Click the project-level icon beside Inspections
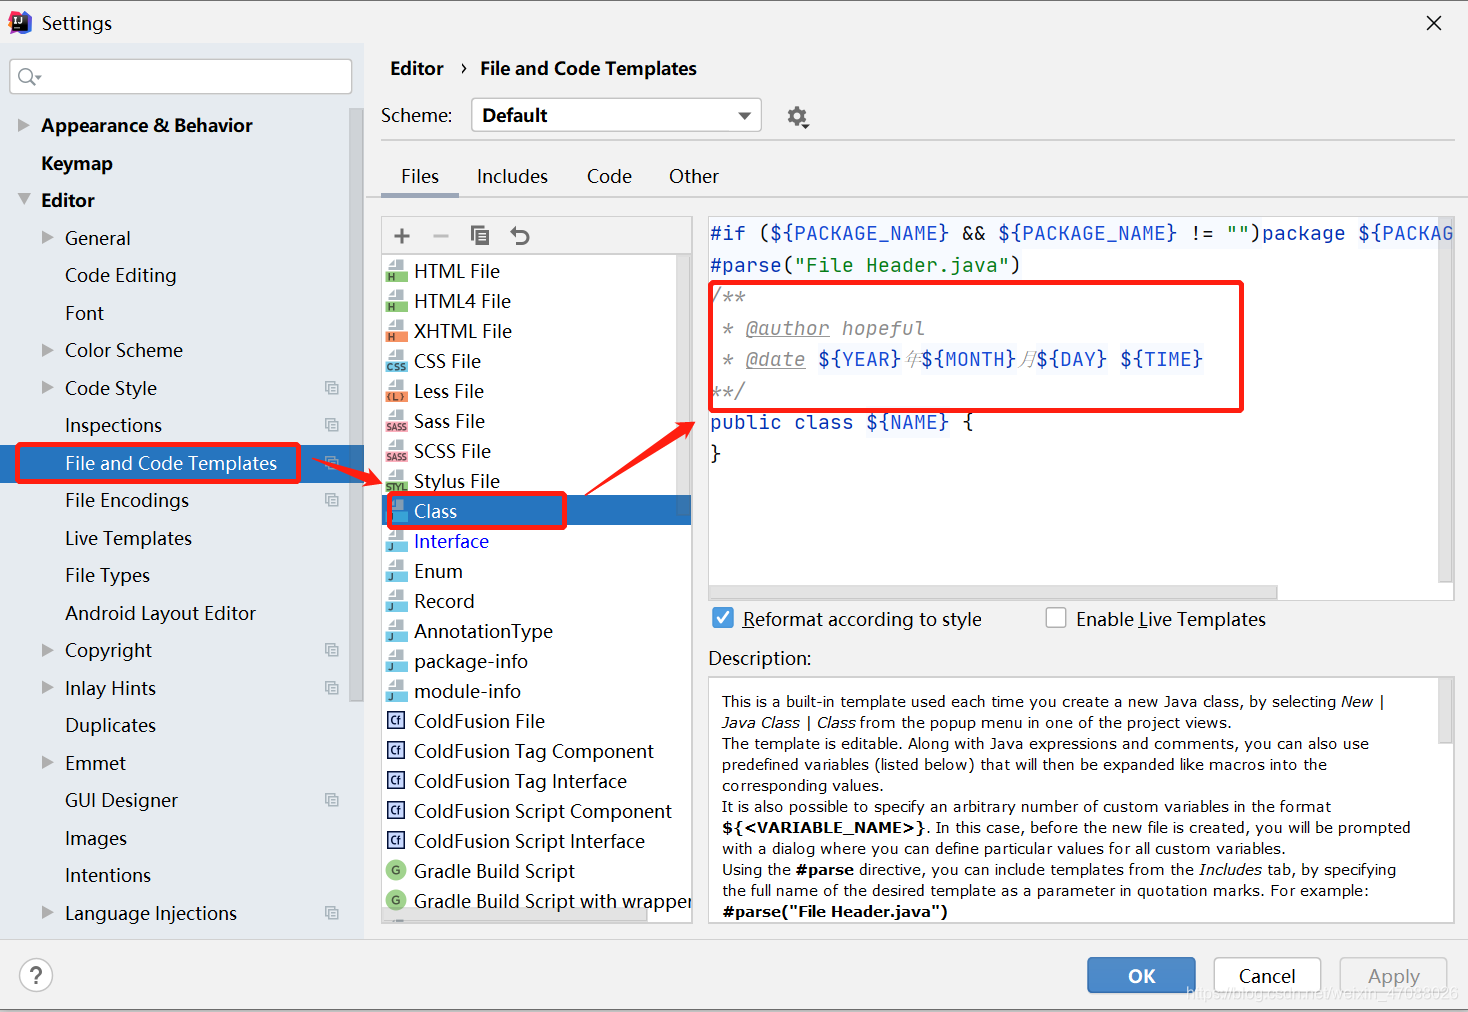The height and width of the screenshot is (1012, 1468). click(332, 425)
